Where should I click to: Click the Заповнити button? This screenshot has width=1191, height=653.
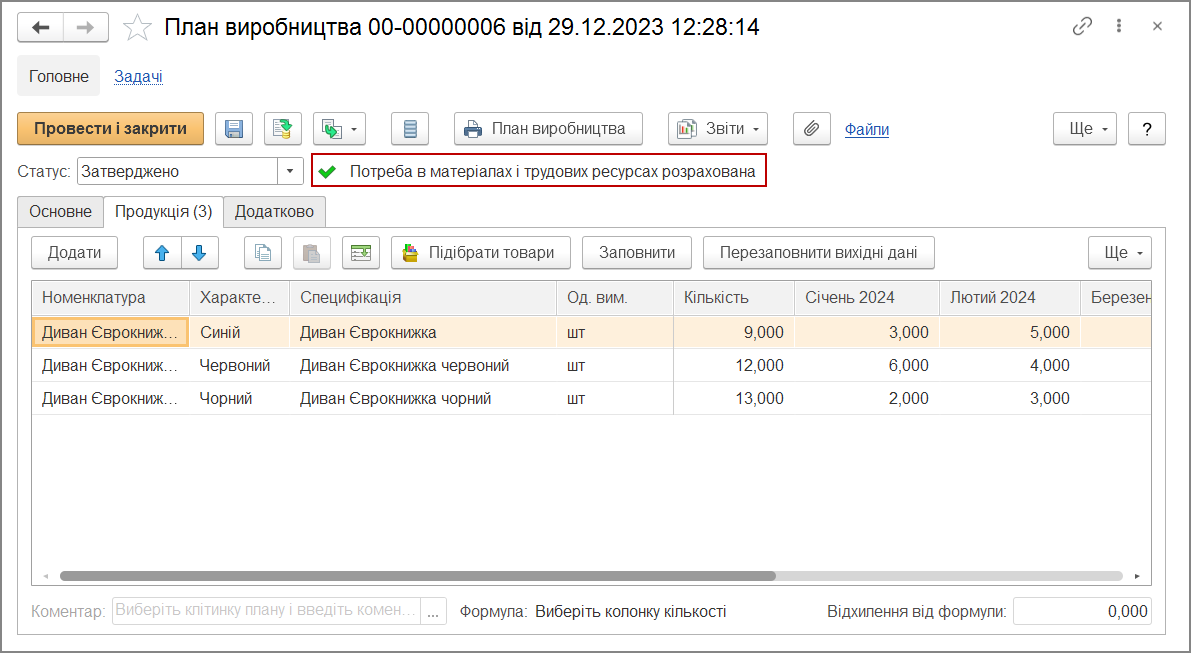pos(636,253)
